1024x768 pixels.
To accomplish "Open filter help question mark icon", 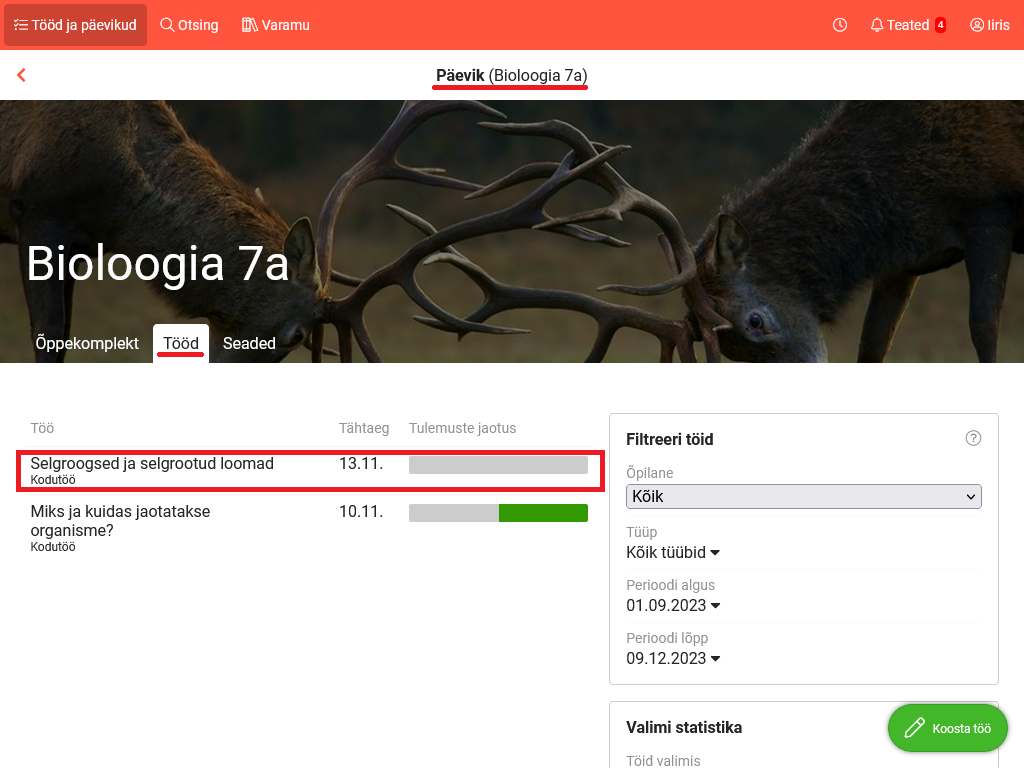I will (x=973, y=438).
